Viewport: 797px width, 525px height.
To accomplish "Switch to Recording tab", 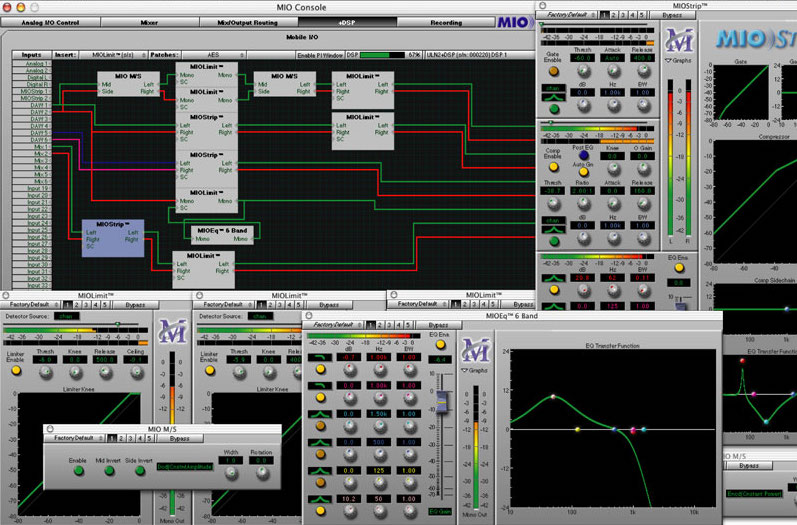I will (446, 22).
